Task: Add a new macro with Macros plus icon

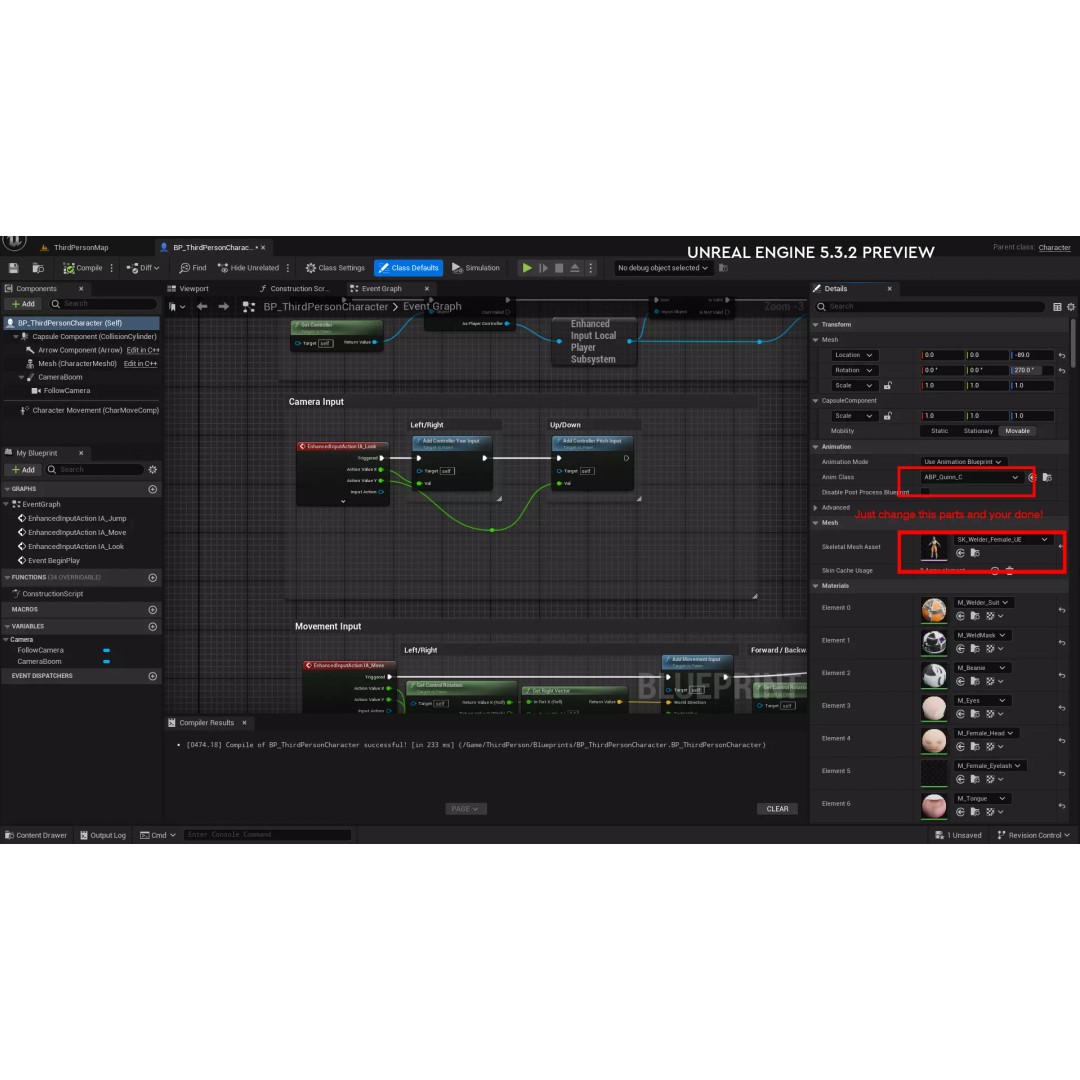Action: [x=153, y=610]
